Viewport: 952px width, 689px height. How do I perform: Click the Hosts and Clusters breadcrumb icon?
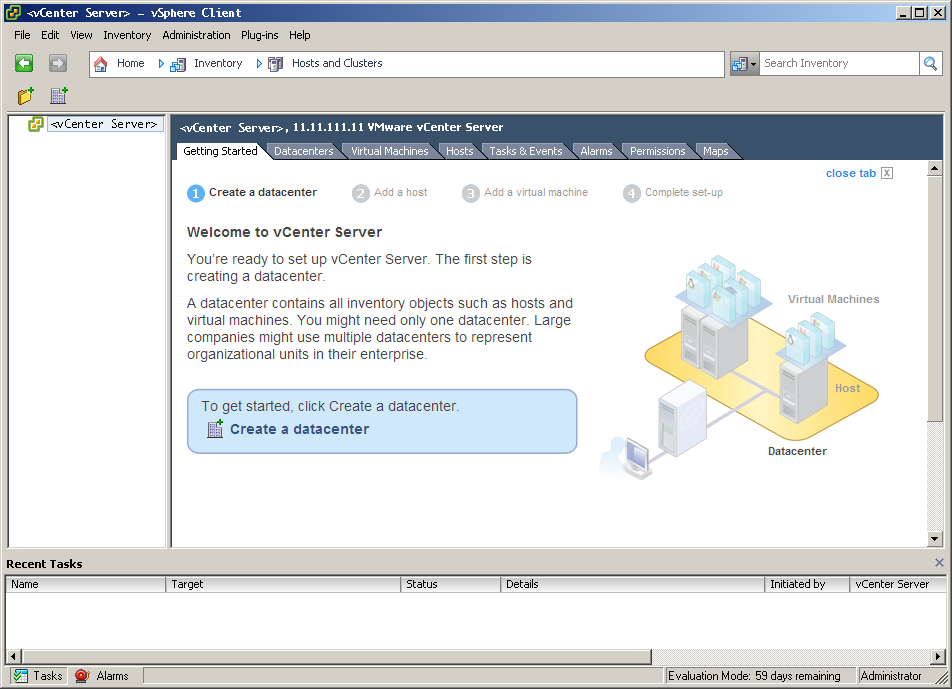point(276,63)
